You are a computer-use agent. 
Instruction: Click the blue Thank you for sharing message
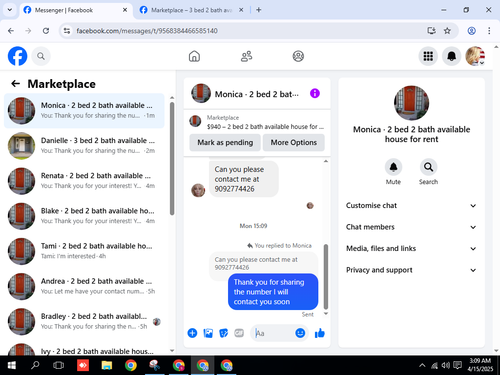point(273,292)
